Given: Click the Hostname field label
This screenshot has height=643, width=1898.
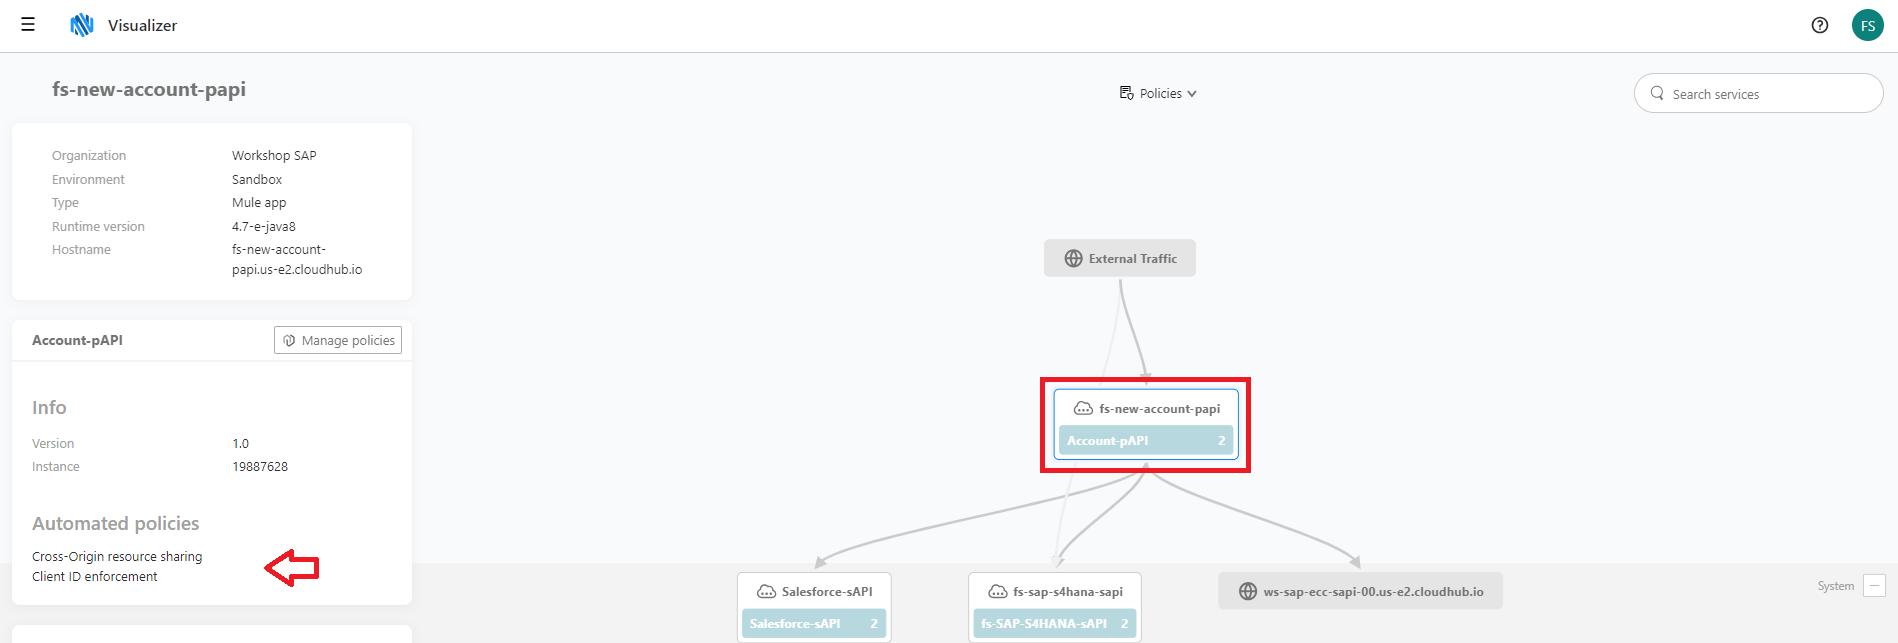Looking at the screenshot, I should click(81, 249).
